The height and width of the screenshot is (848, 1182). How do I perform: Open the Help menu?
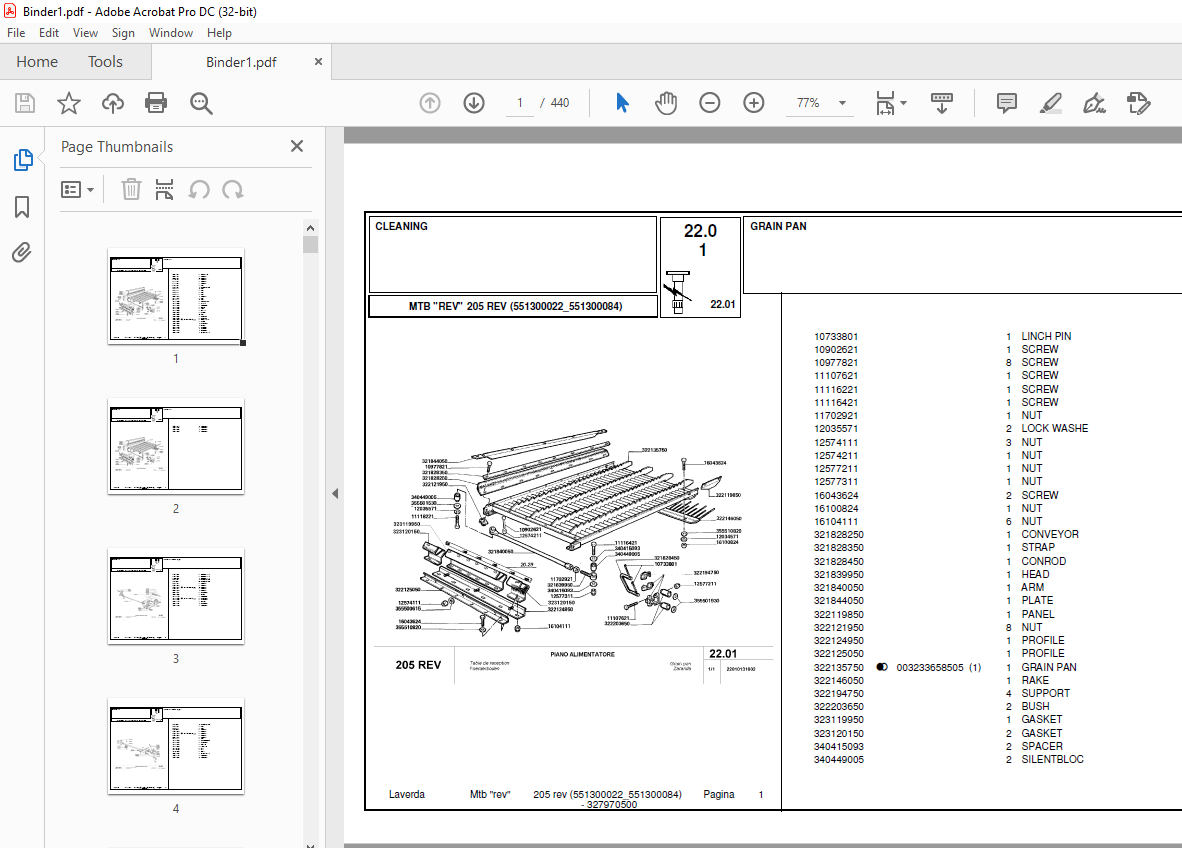coord(219,33)
